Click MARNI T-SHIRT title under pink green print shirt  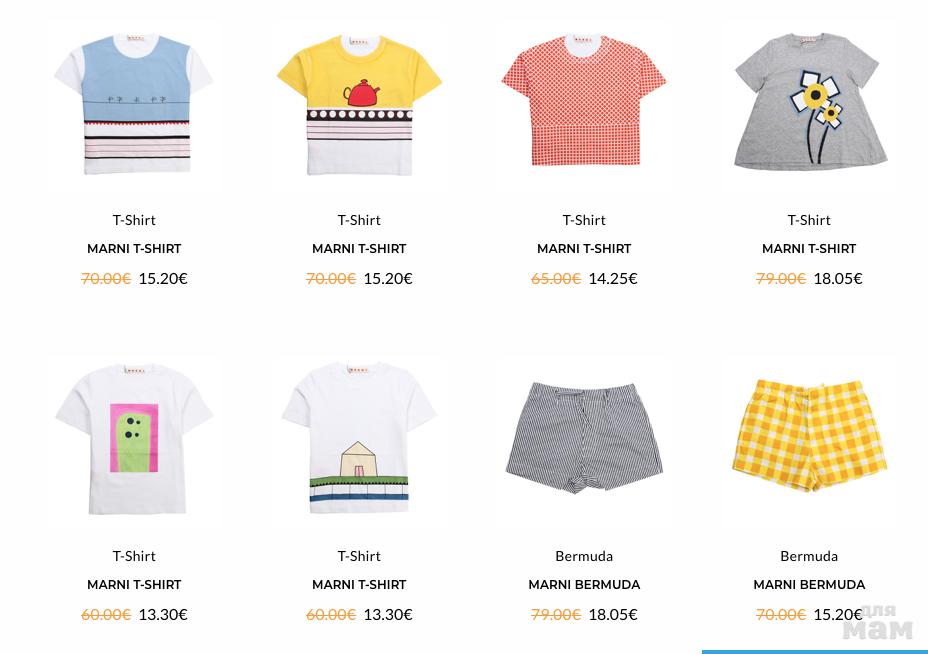(x=134, y=585)
